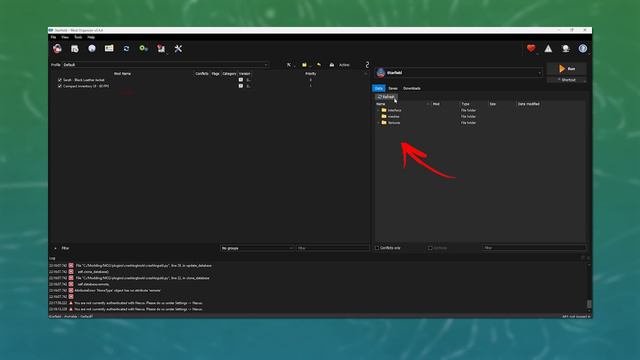Click the Change Game instance icon
This screenshot has width=640, height=360.
pos(58,49)
